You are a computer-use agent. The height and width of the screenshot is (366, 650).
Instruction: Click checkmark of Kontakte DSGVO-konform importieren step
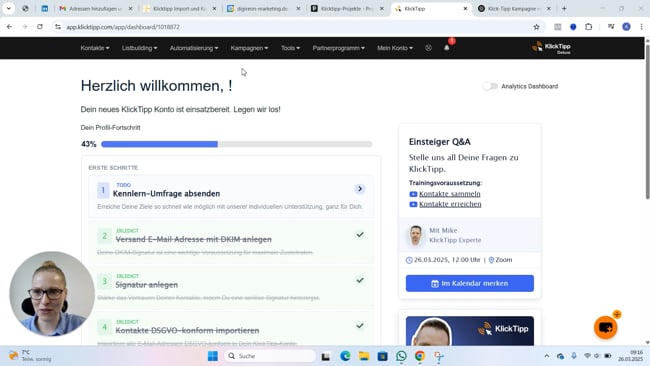point(360,326)
